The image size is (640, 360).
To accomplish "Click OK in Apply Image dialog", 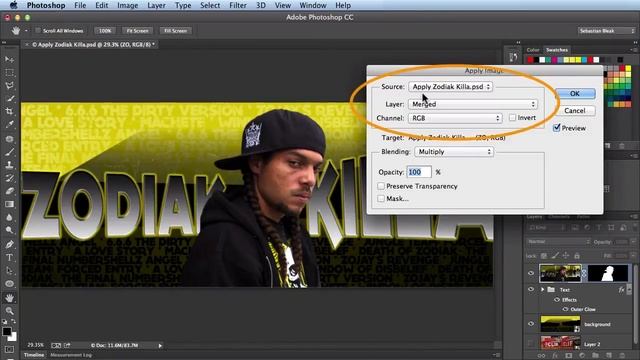I will [x=575, y=93].
